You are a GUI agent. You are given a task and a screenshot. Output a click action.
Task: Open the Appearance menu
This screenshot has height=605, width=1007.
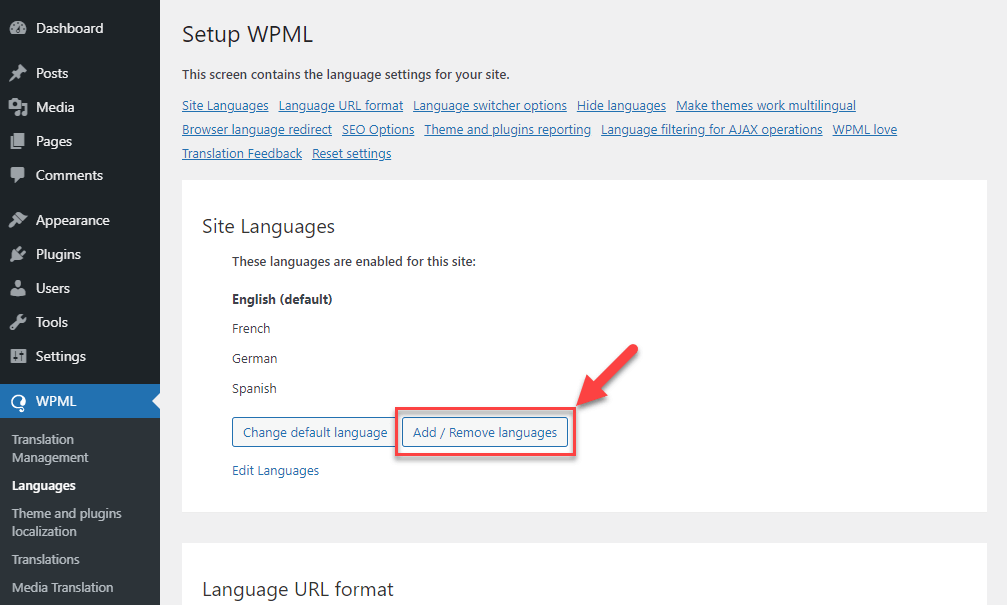click(73, 220)
